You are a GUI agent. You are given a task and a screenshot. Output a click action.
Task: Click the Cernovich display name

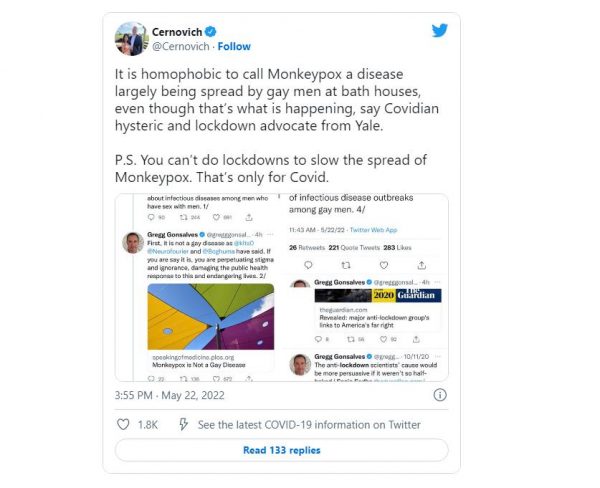(177, 32)
